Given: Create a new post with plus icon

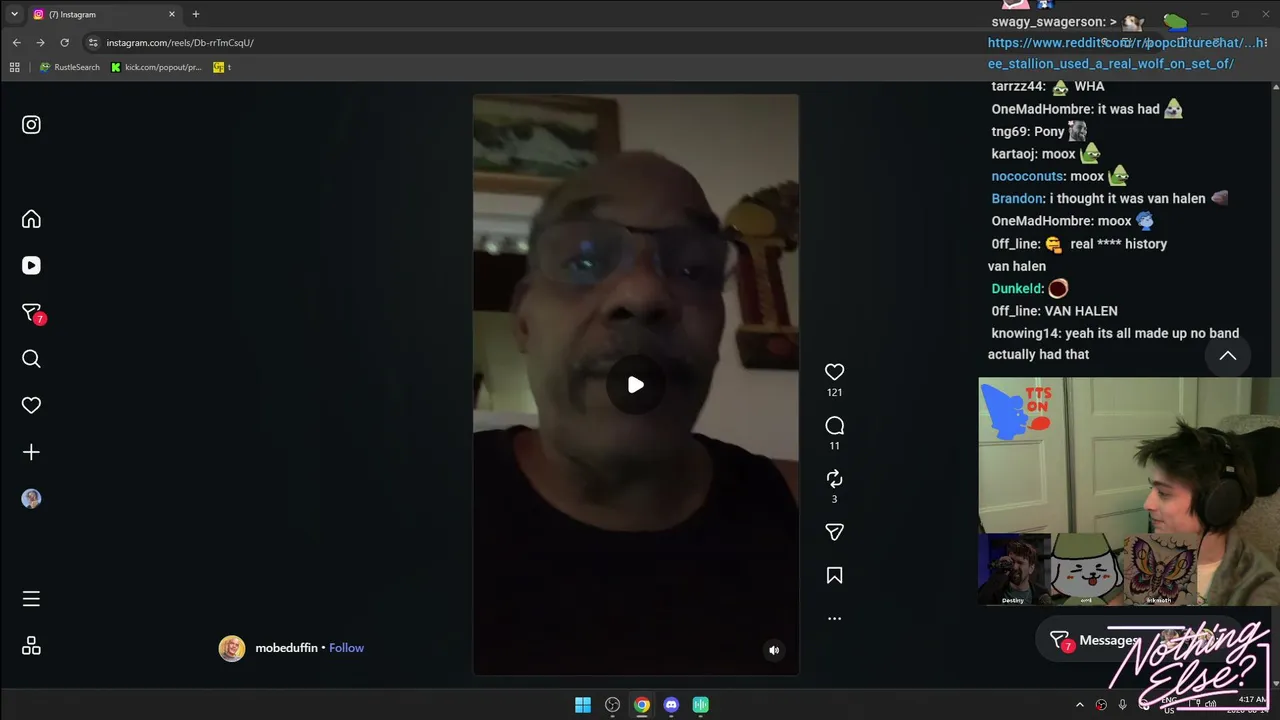Looking at the screenshot, I should click(x=31, y=452).
